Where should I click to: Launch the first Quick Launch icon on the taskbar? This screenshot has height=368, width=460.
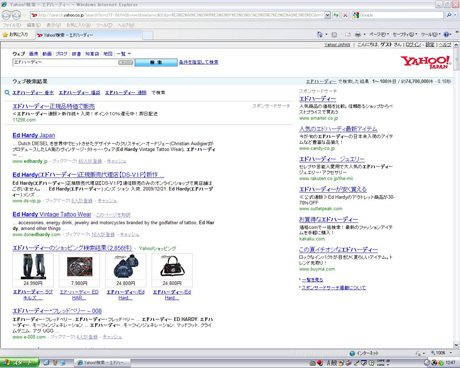[x=46, y=363]
